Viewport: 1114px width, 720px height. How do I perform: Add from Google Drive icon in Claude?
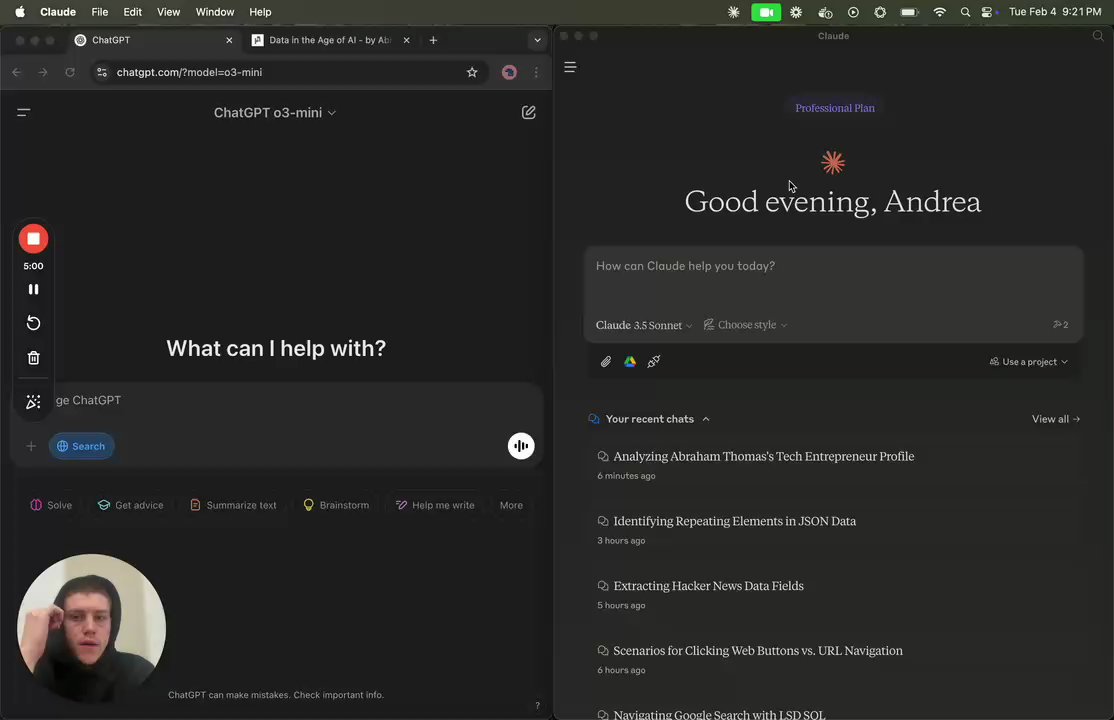(629, 362)
